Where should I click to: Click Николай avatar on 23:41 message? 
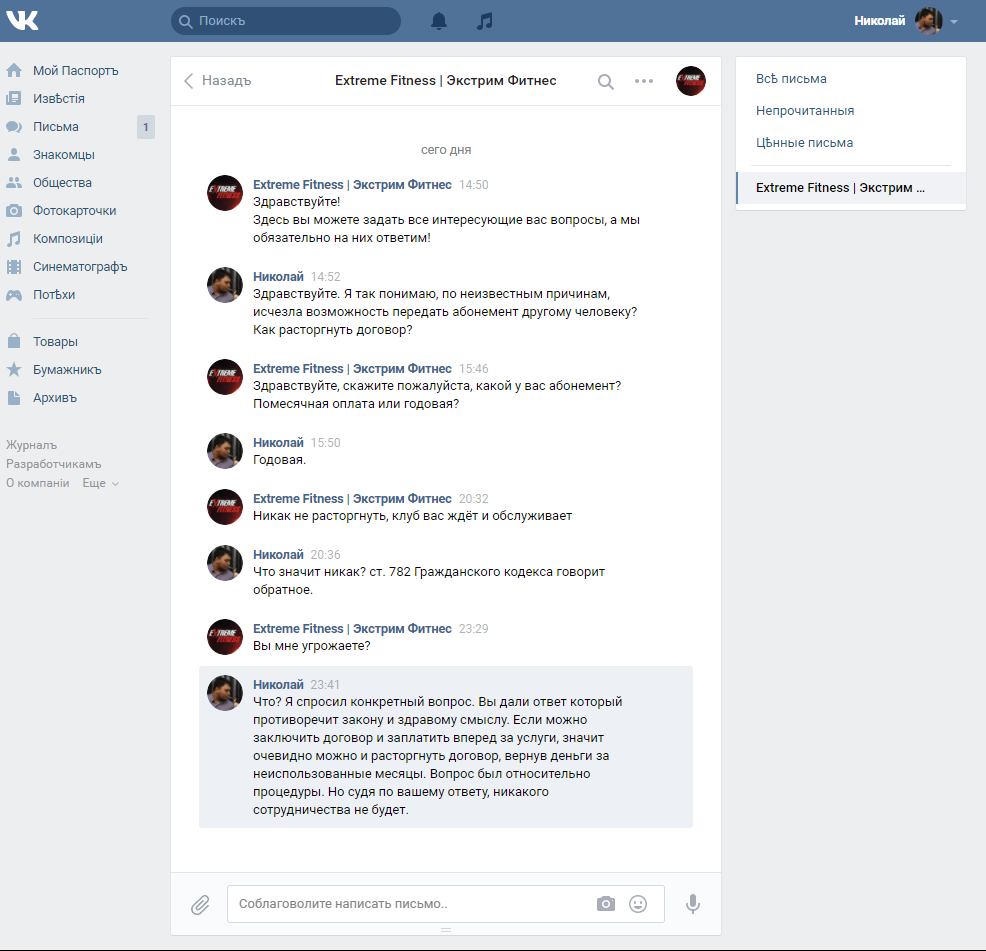click(224, 693)
